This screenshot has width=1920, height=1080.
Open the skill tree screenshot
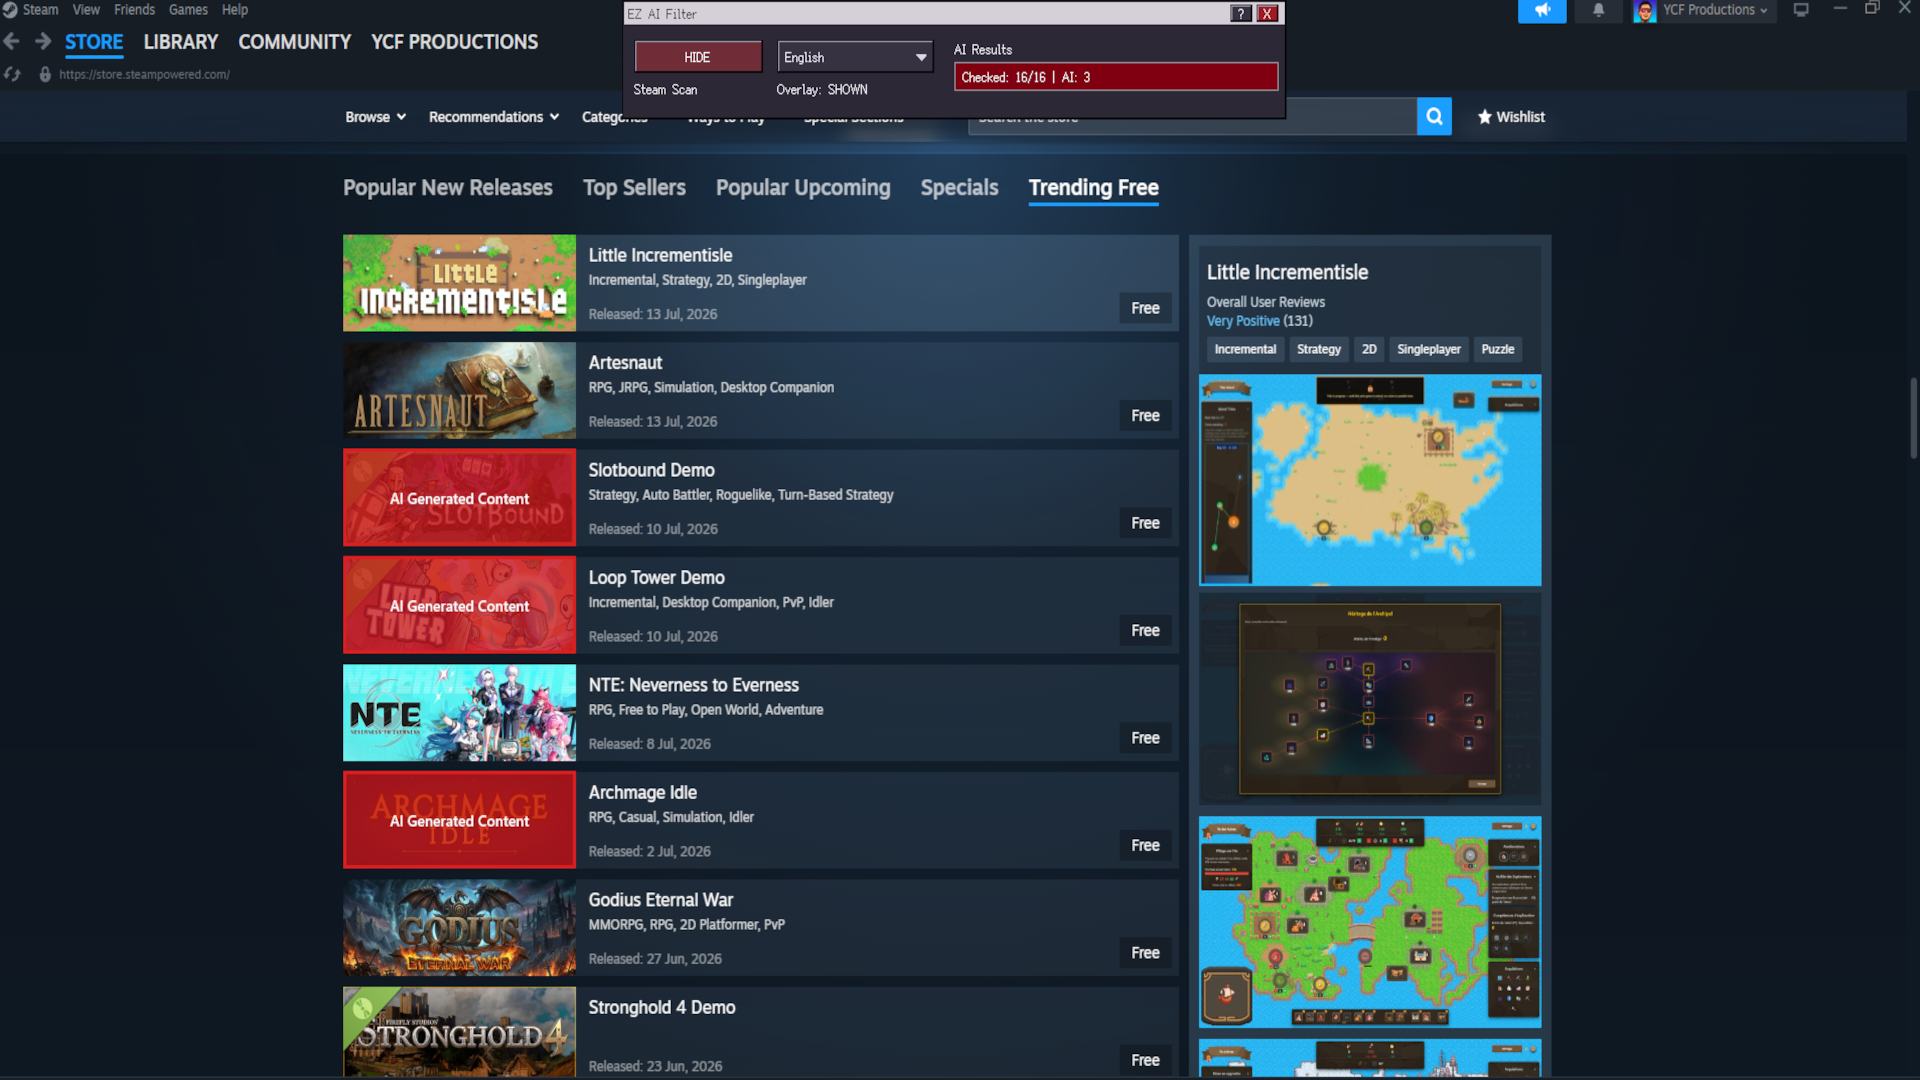click(x=1370, y=699)
